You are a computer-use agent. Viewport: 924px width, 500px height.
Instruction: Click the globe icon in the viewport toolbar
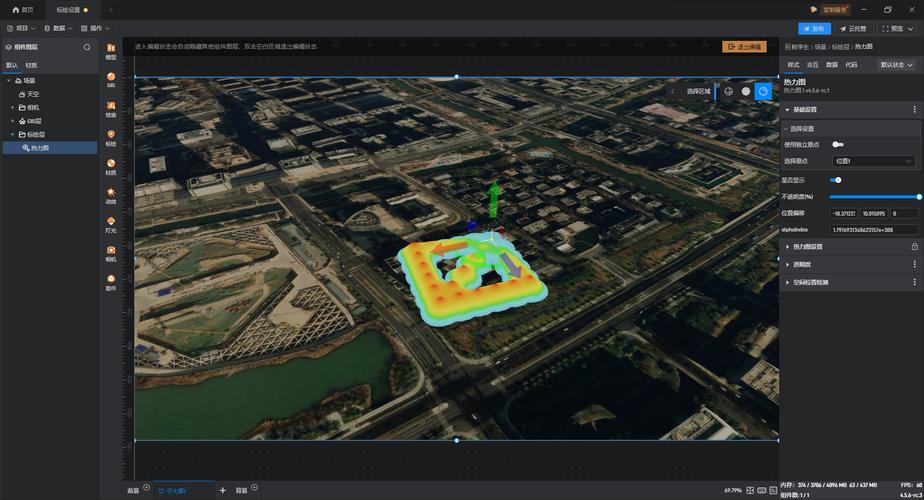click(728, 91)
